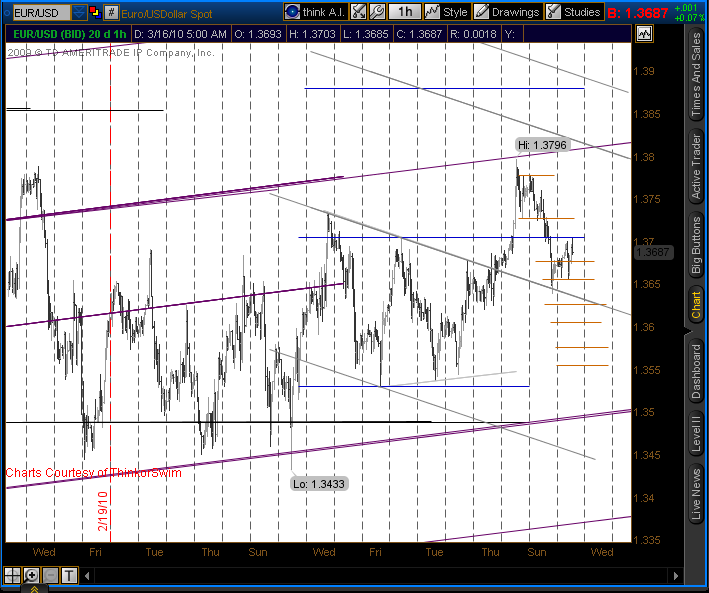Viewport: 709px width, 593px height.
Task: Click the Euro/USDollar Spot description
Action: [x=166, y=14]
